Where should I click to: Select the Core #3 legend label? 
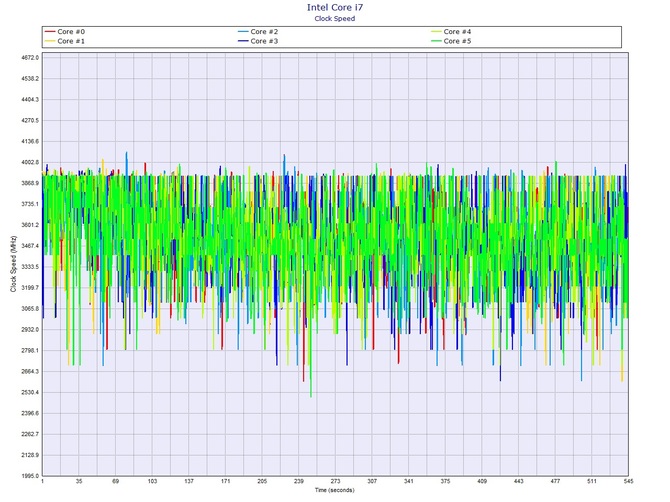pyautogui.click(x=263, y=41)
